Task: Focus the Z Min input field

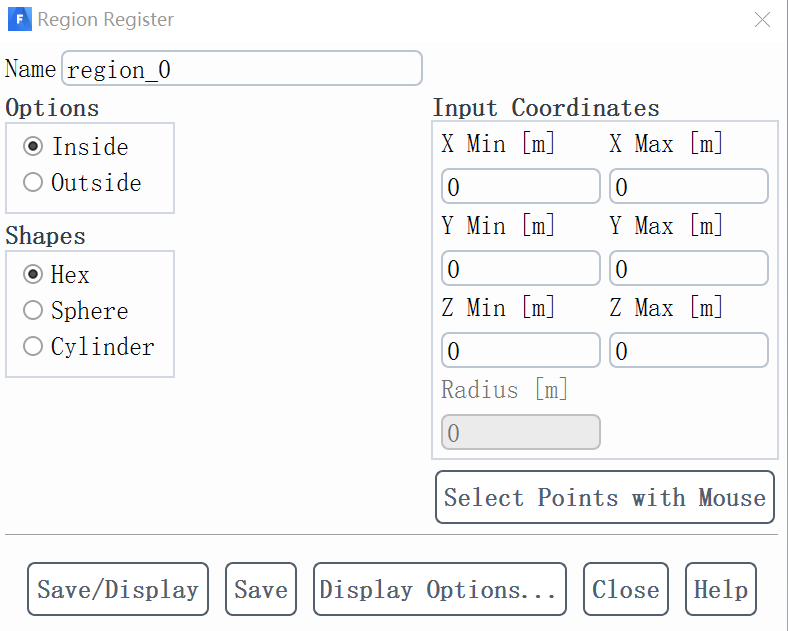Action: pos(520,351)
